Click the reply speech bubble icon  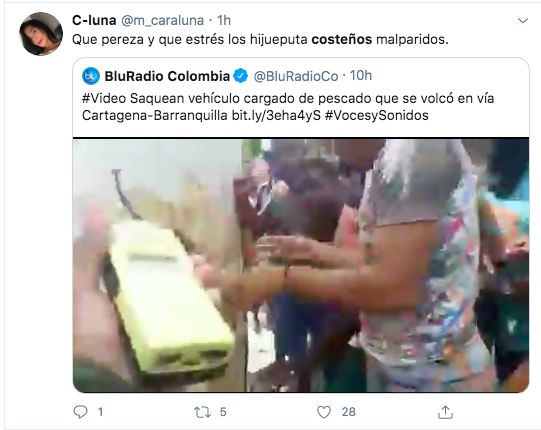tap(80, 412)
